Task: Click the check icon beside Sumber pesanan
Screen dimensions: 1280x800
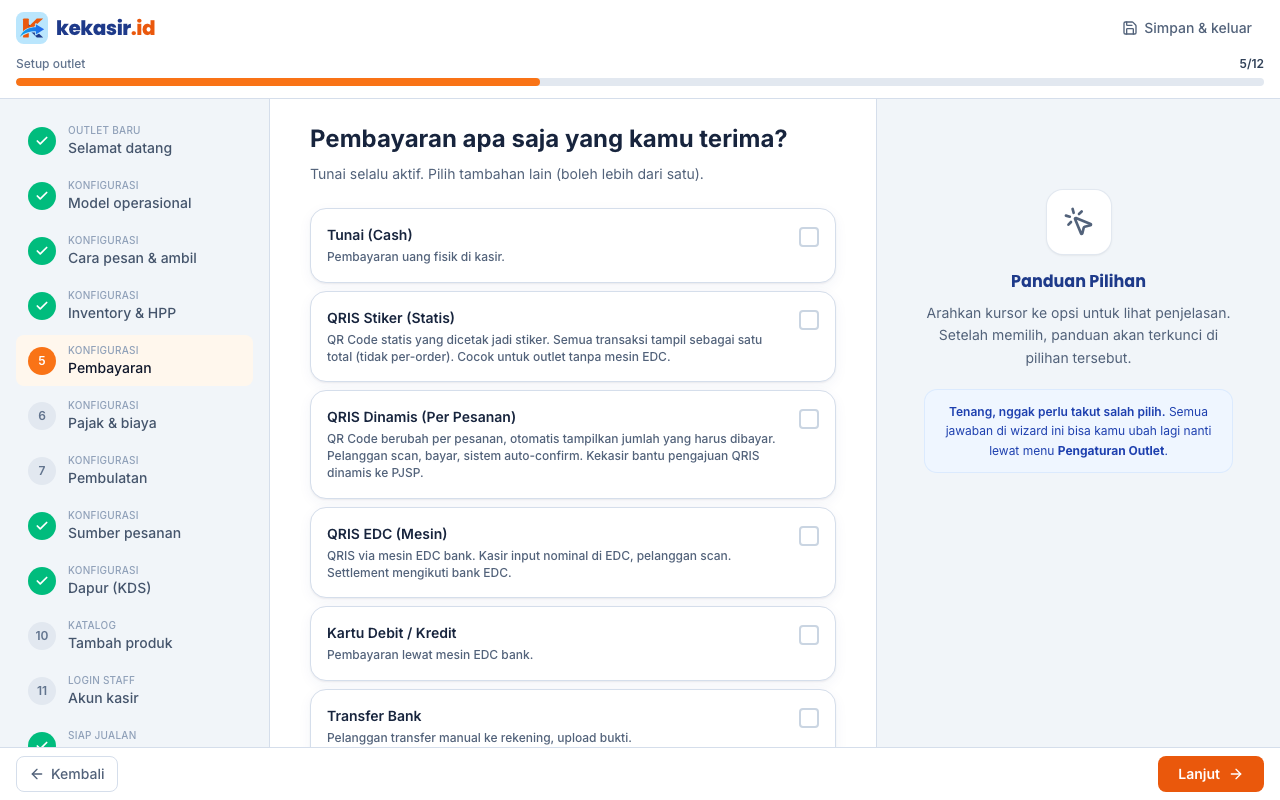Action: (42, 526)
